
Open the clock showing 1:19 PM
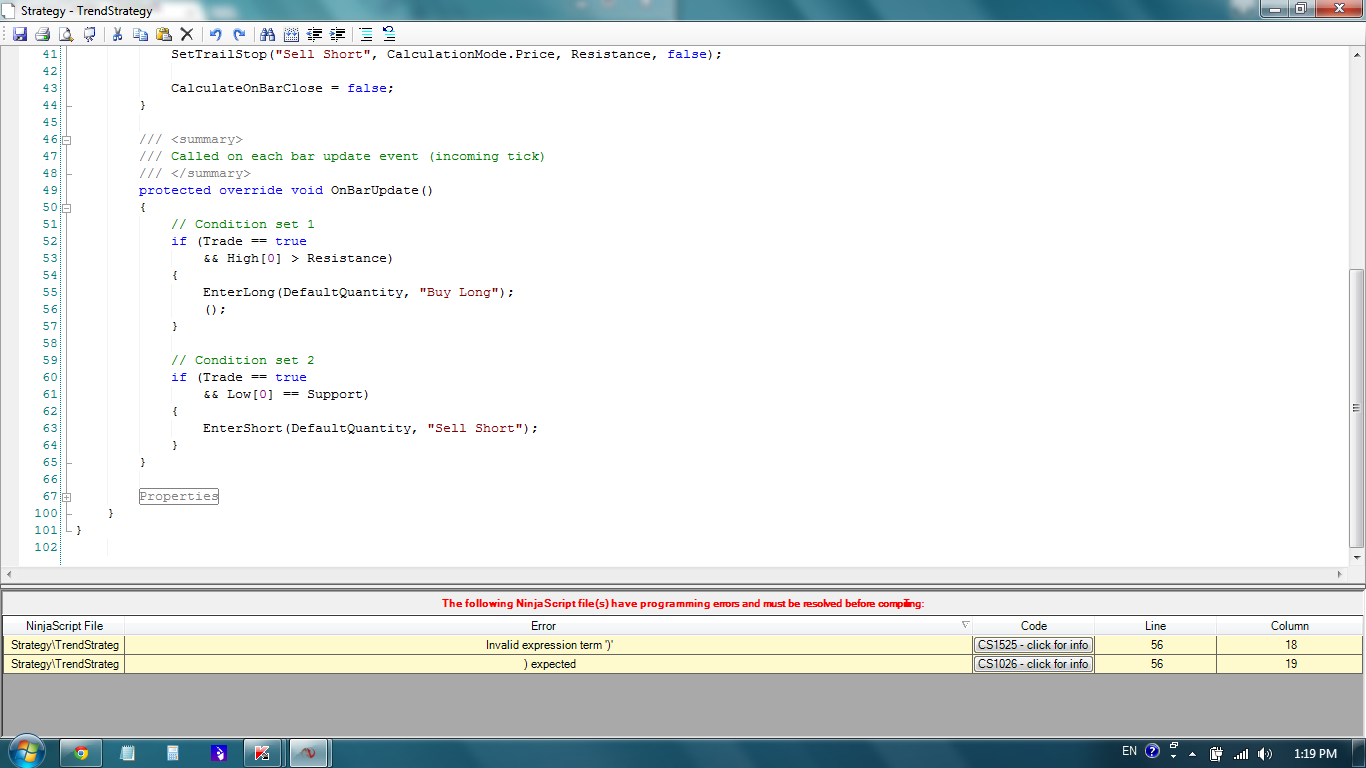click(x=1315, y=753)
